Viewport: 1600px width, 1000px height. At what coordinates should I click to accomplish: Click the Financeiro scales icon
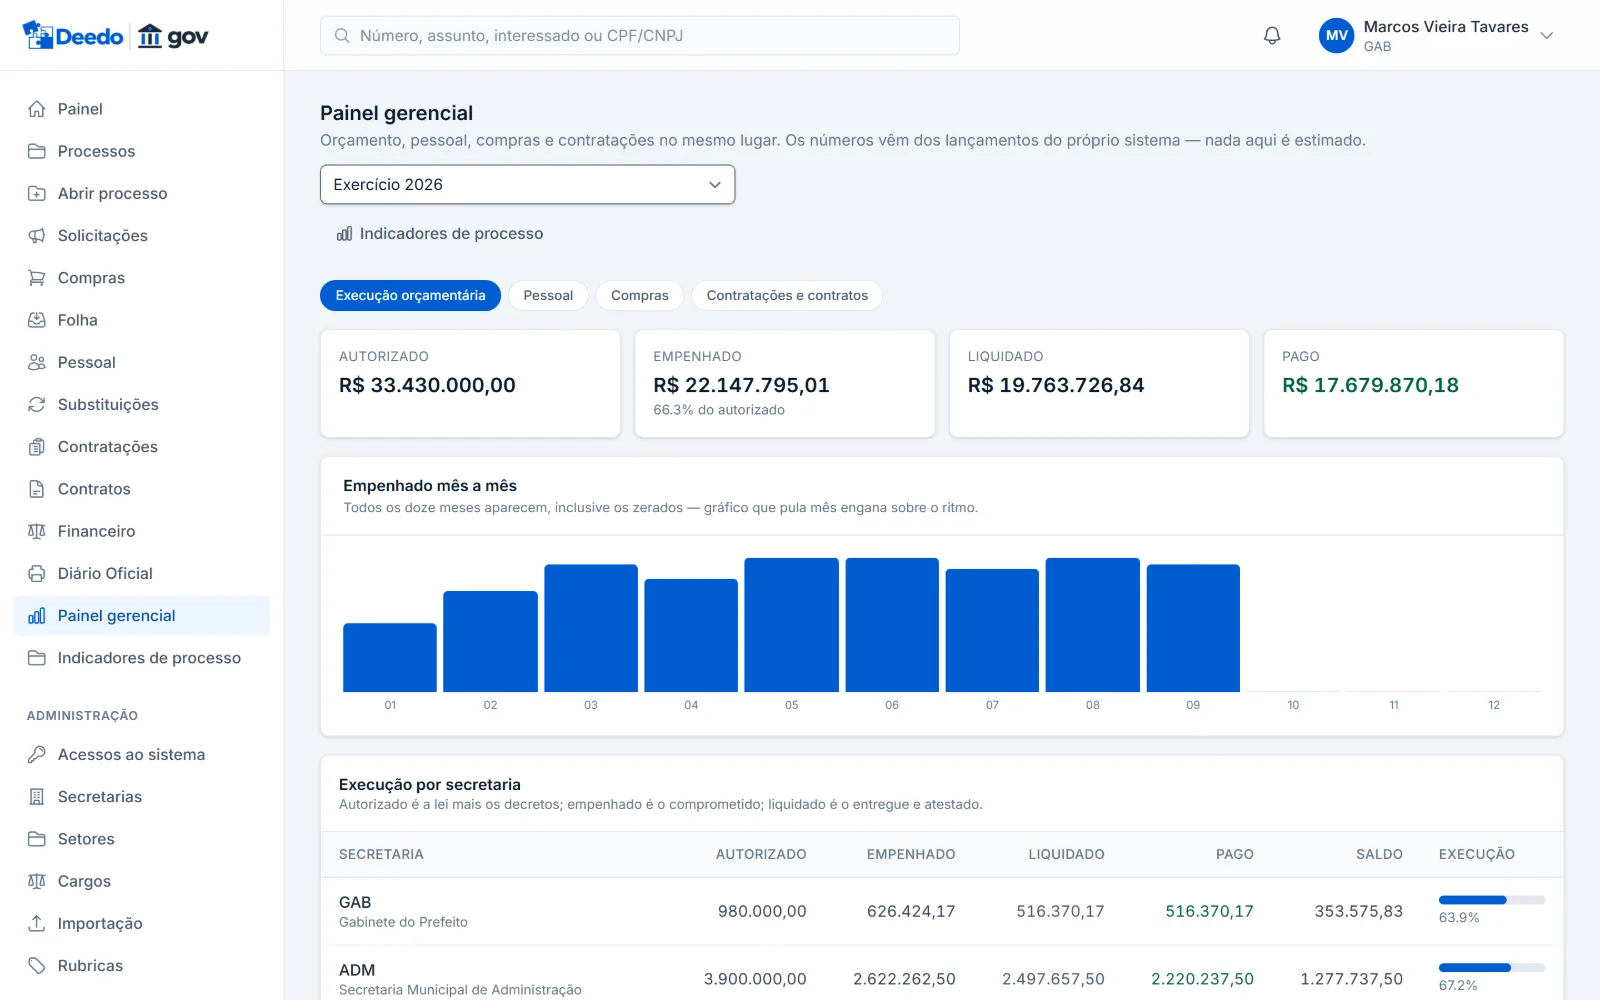coord(37,531)
